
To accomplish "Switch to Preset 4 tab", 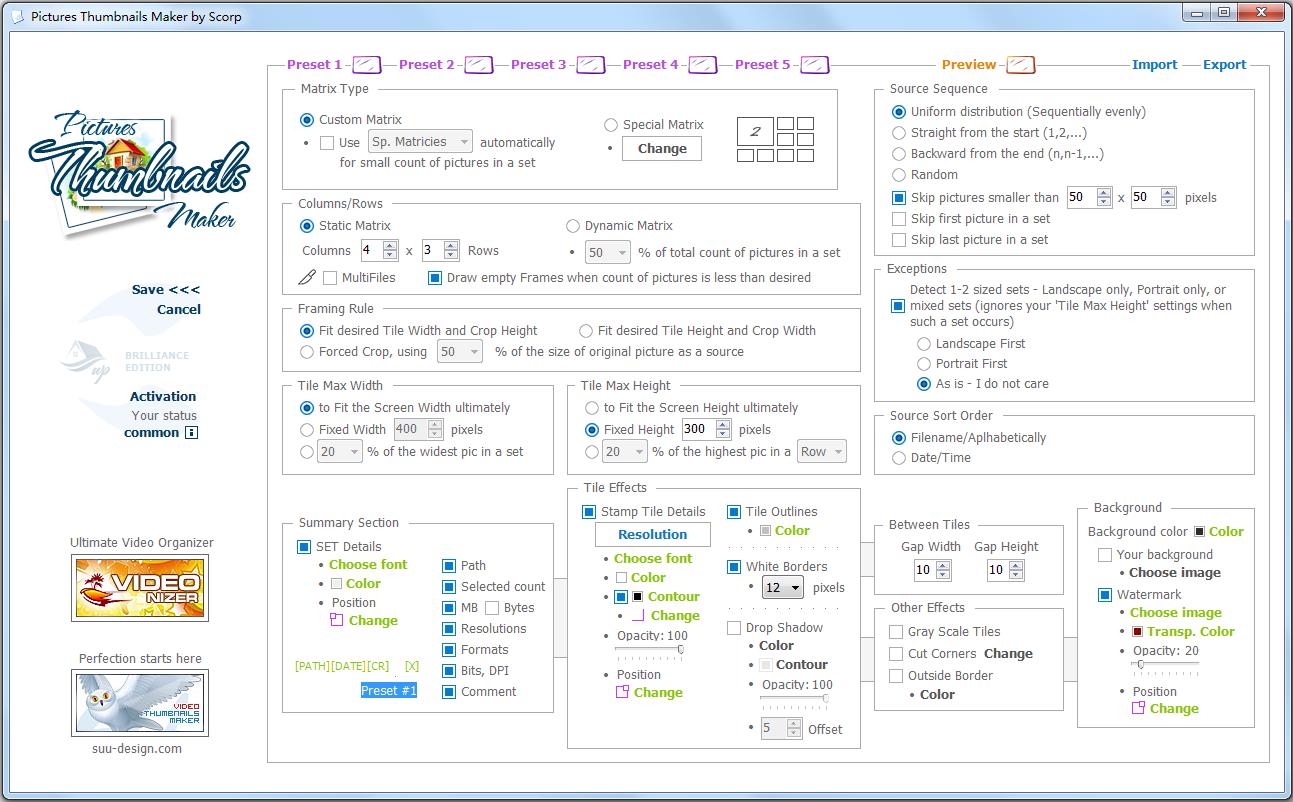I will click(650, 65).
